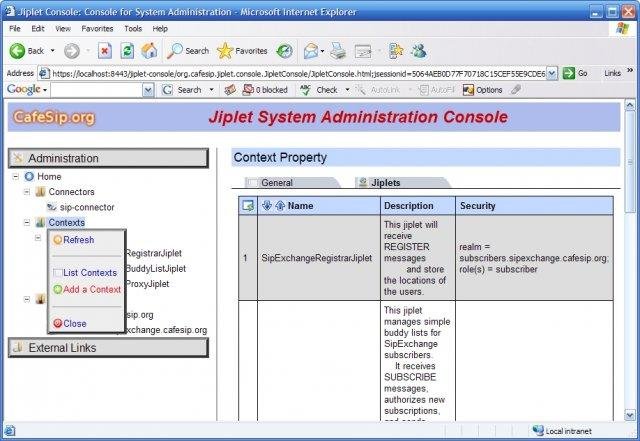This screenshot has height=441, width=640.
Task: Collapse the Home tree node
Action: tap(16, 177)
